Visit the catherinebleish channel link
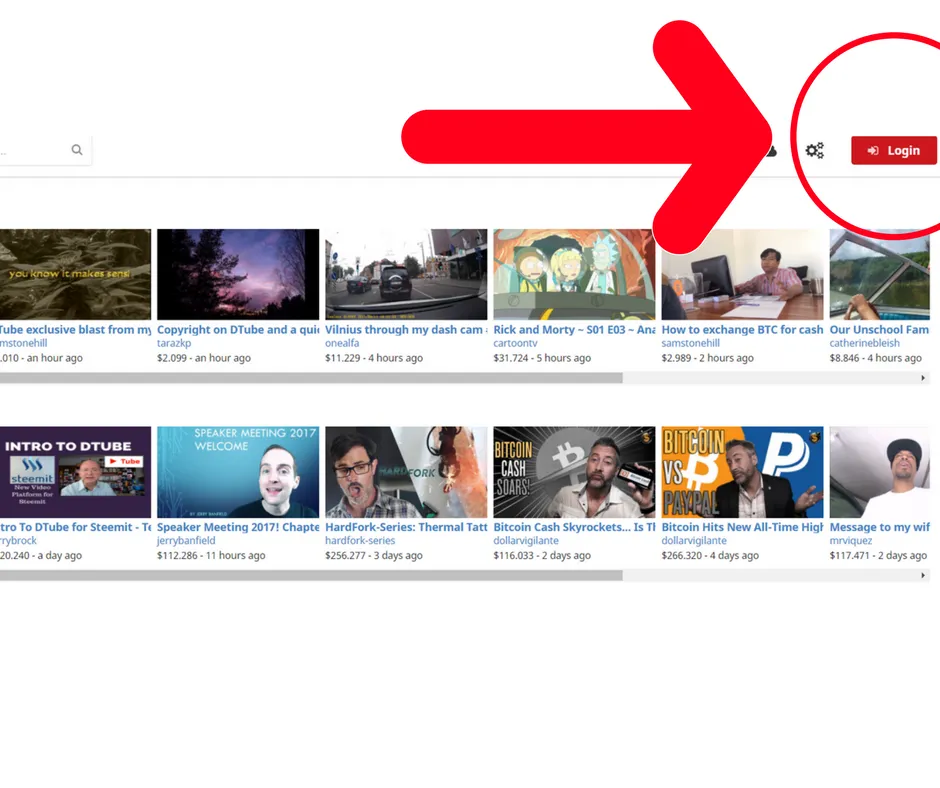The image size is (940, 788). pyautogui.click(x=864, y=343)
